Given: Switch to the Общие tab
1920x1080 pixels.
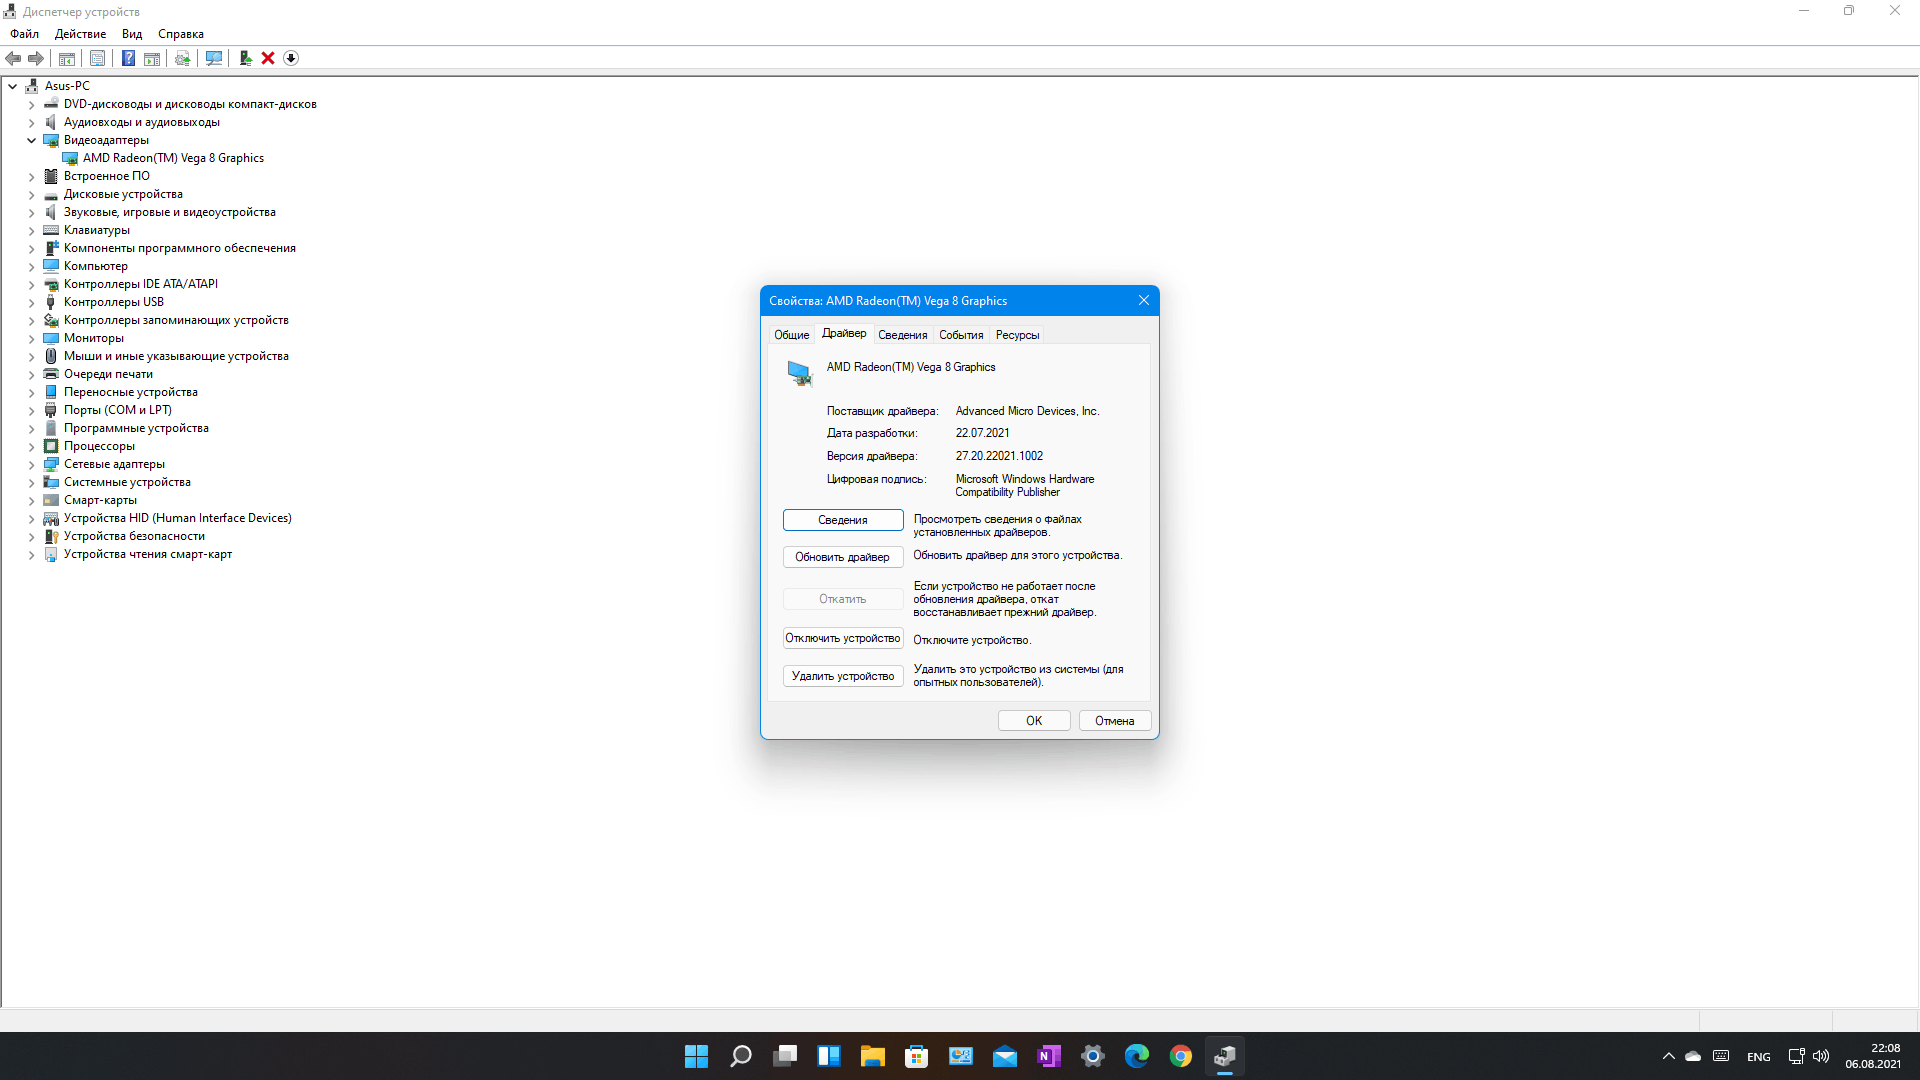Looking at the screenshot, I should 792,335.
